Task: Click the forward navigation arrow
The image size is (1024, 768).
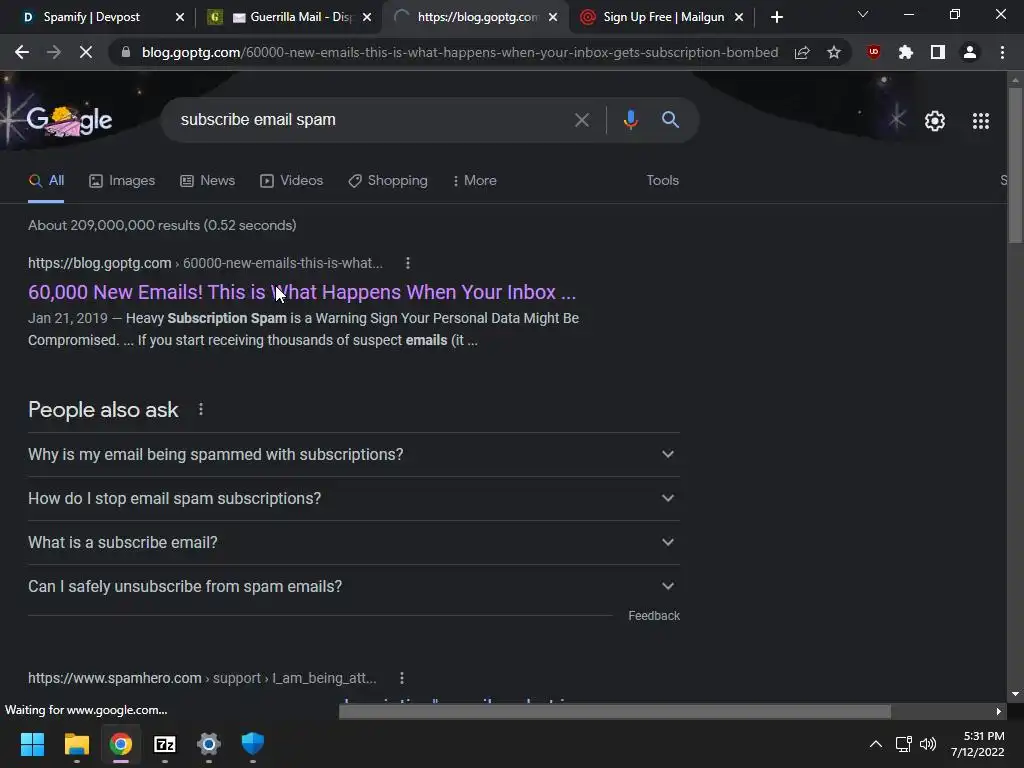Action: (x=54, y=52)
